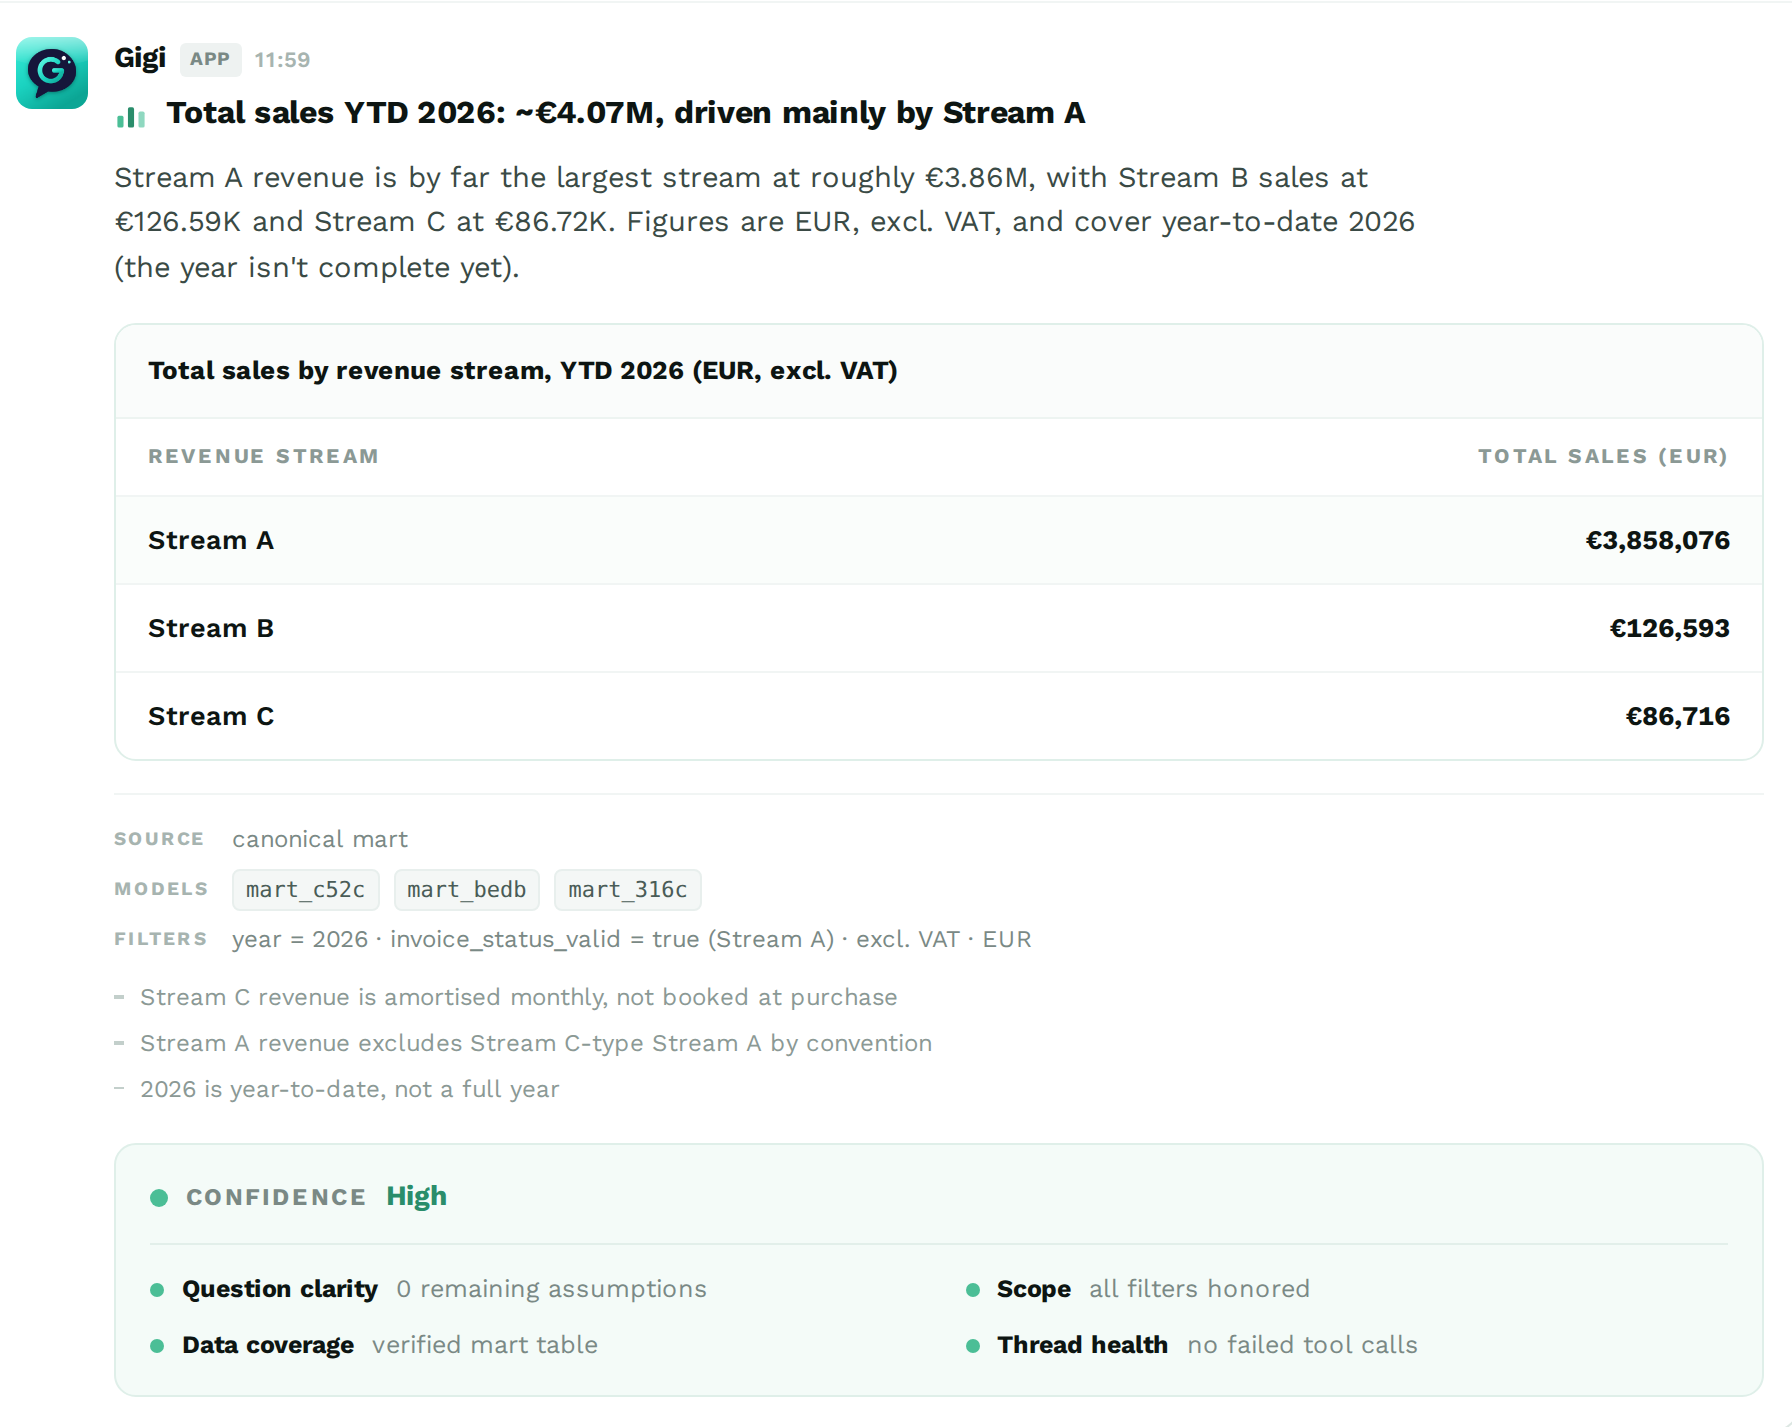
Task: Select the mart_316c model tag
Action: click(628, 890)
